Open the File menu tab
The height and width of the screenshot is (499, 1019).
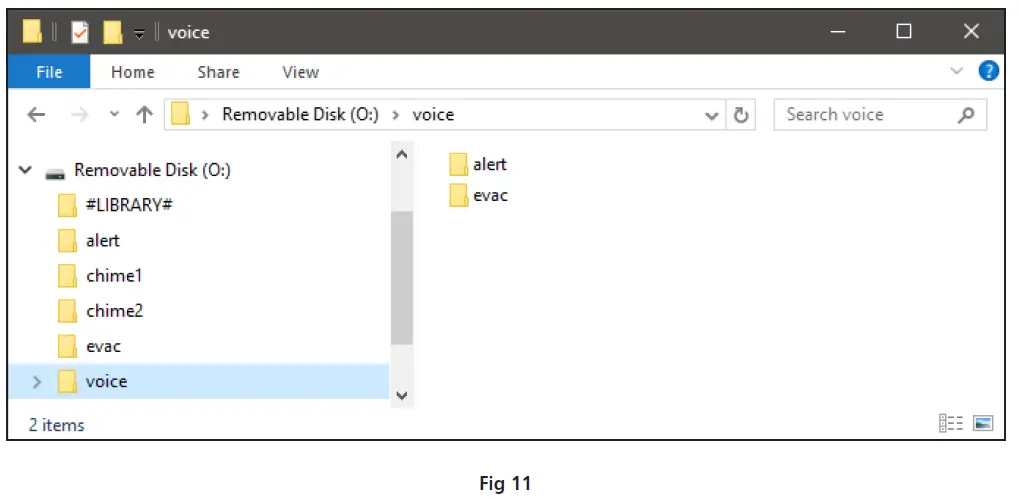tap(49, 72)
